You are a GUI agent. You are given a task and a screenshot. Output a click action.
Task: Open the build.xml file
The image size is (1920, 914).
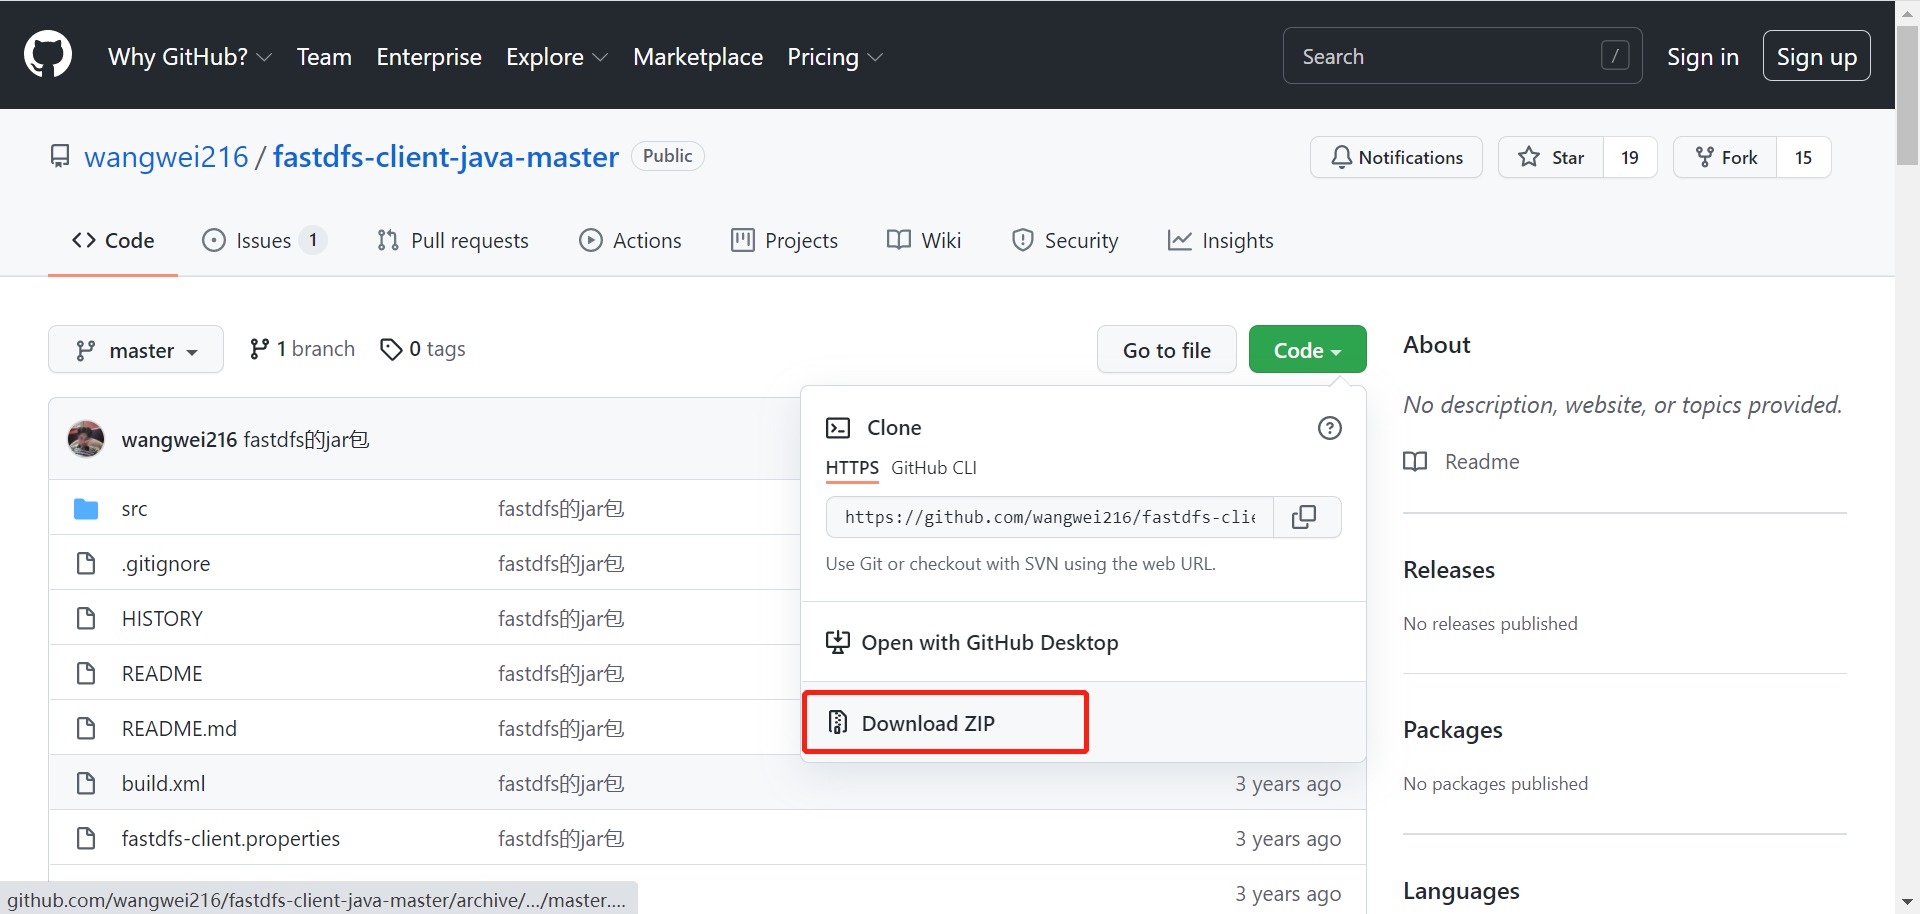pyautogui.click(x=163, y=784)
